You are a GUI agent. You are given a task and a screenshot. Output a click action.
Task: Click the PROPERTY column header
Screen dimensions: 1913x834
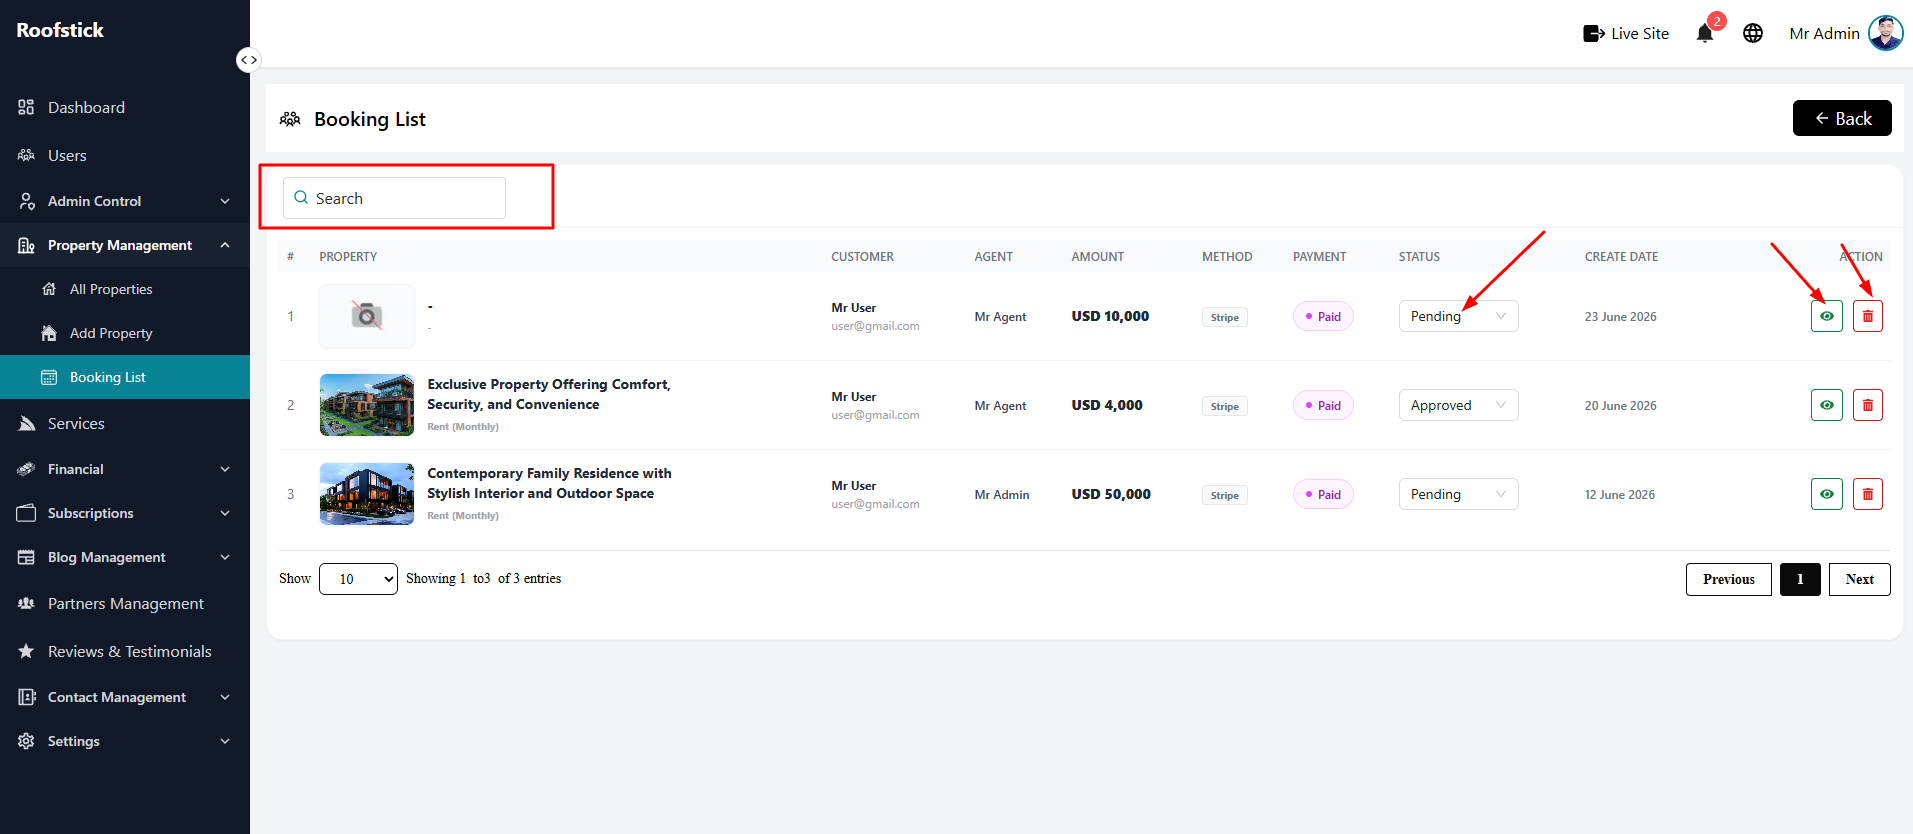click(x=348, y=257)
